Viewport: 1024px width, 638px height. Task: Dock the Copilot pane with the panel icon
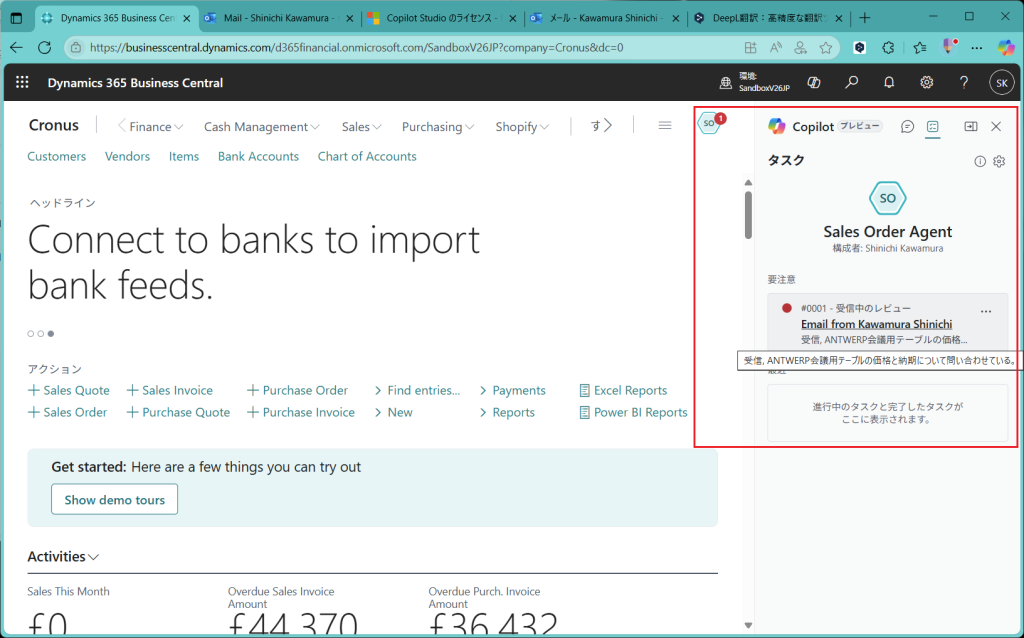[x=971, y=127]
